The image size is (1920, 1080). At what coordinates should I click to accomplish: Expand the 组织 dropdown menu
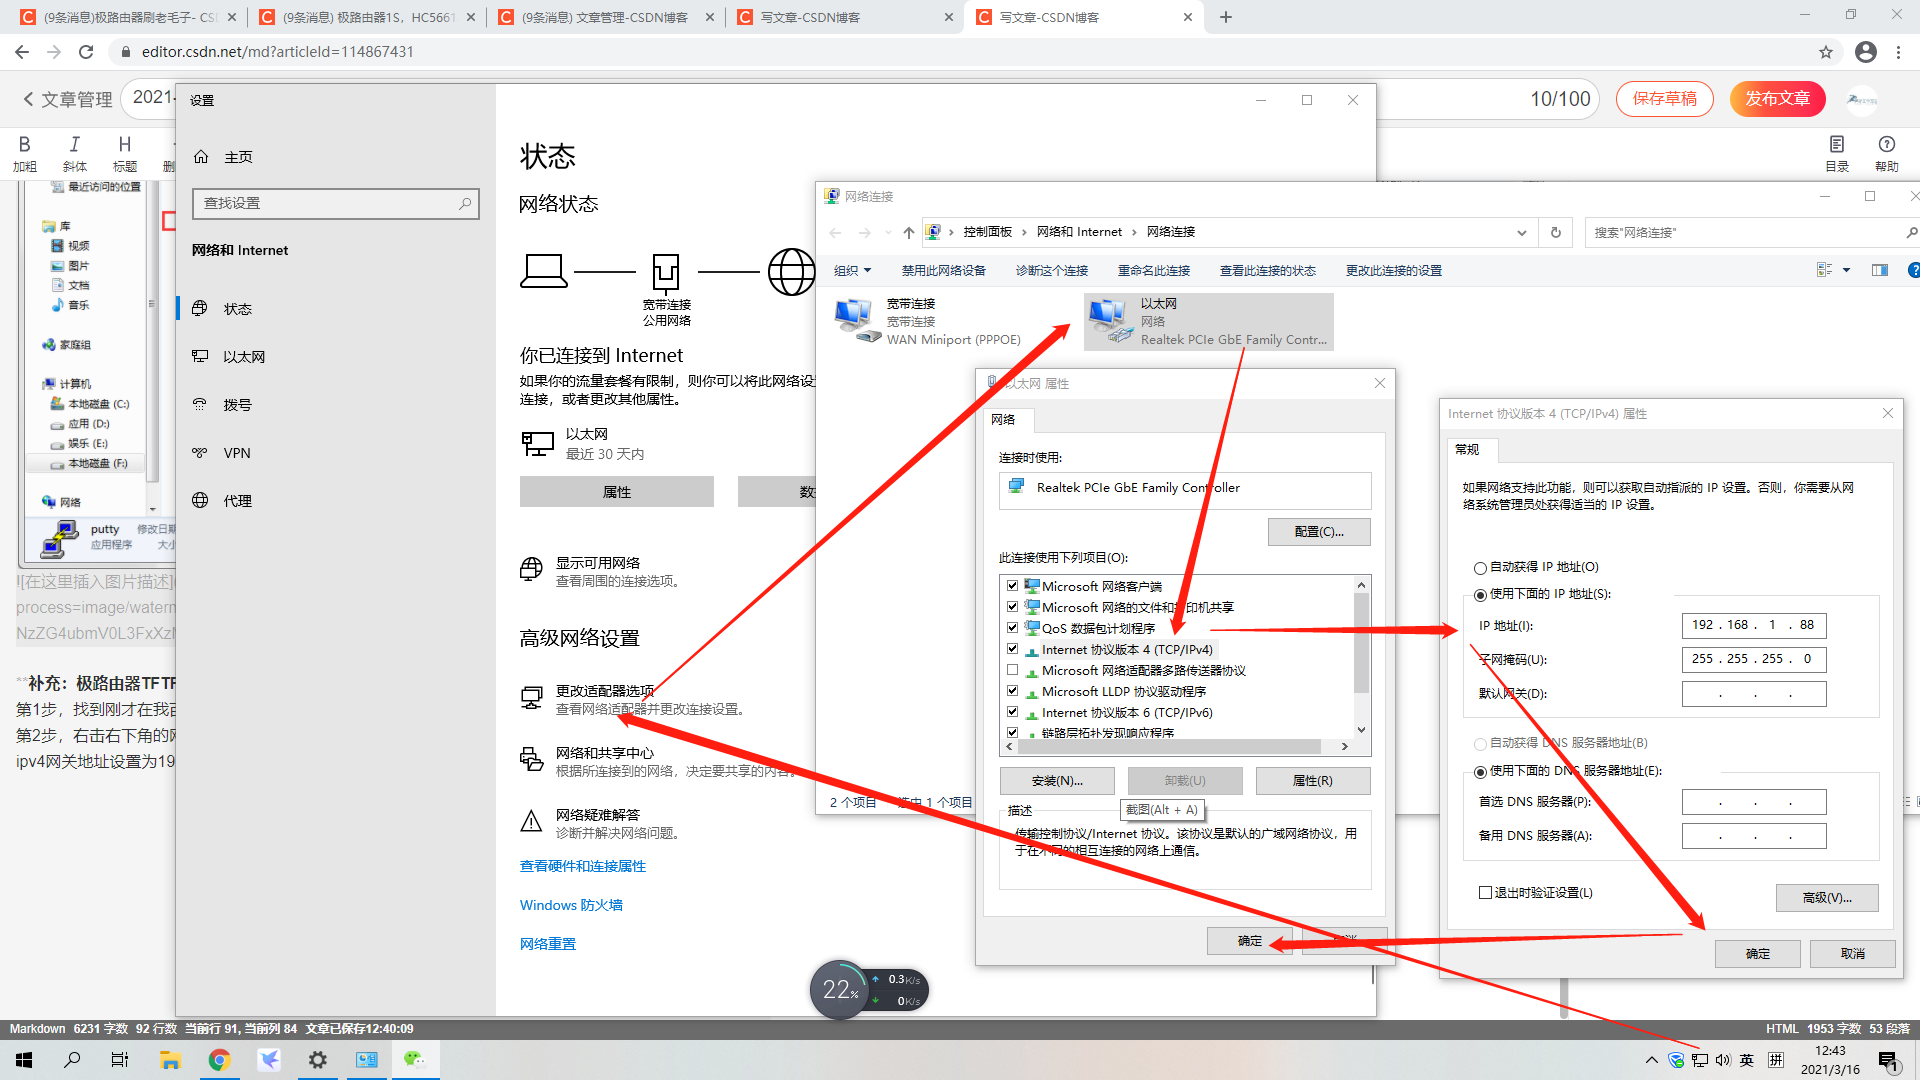tap(852, 271)
